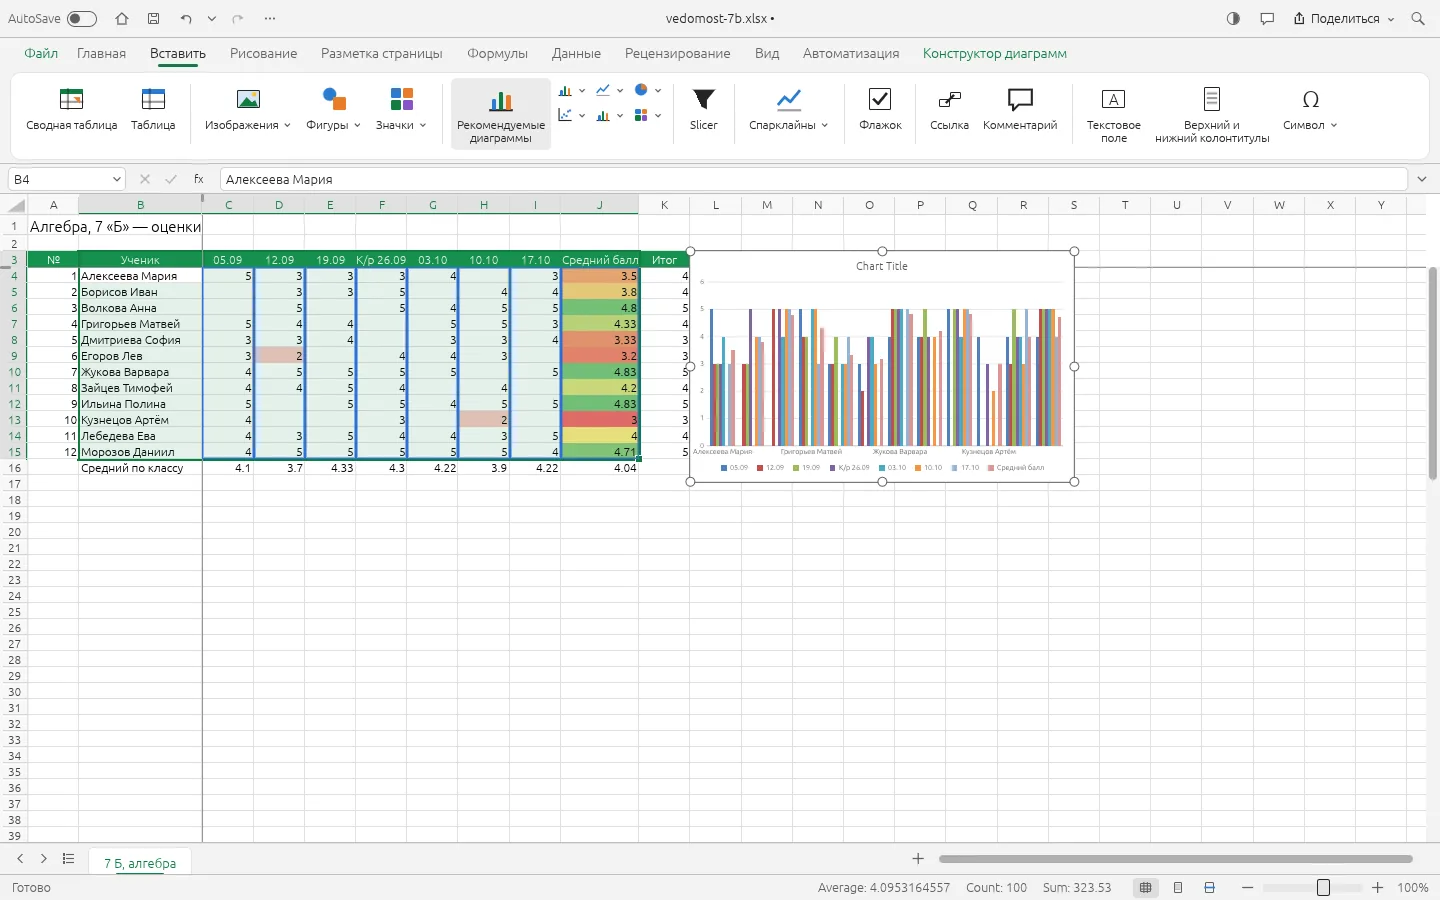Click the horizontal scrollbar
This screenshot has height=900, width=1440.
(x=1175, y=859)
